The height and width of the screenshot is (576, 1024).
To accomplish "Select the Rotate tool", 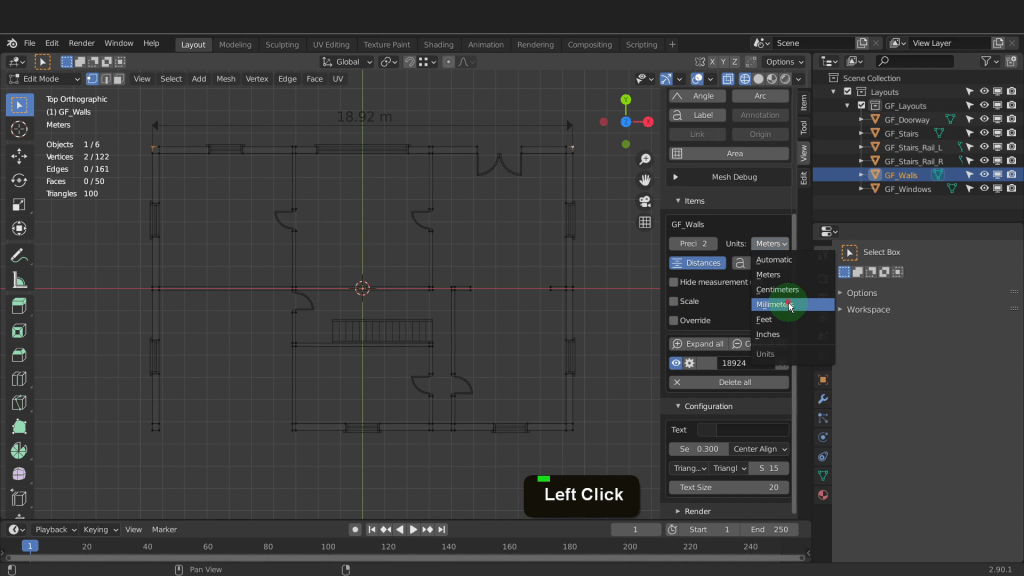I will tap(18, 180).
